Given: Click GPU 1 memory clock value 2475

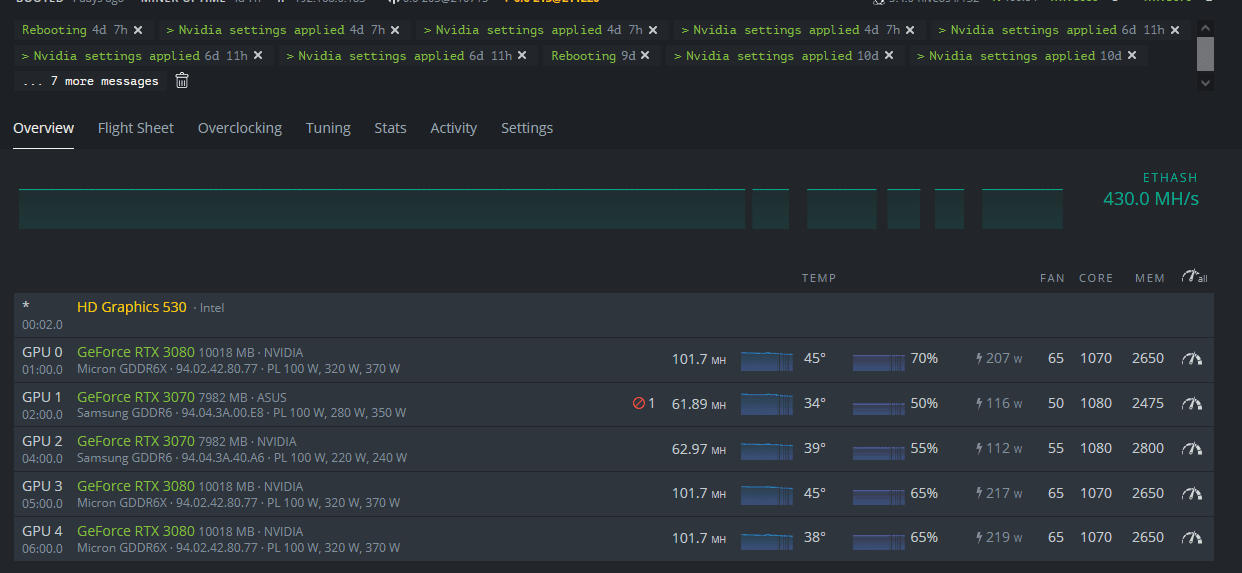Looking at the screenshot, I should (x=1148, y=403).
